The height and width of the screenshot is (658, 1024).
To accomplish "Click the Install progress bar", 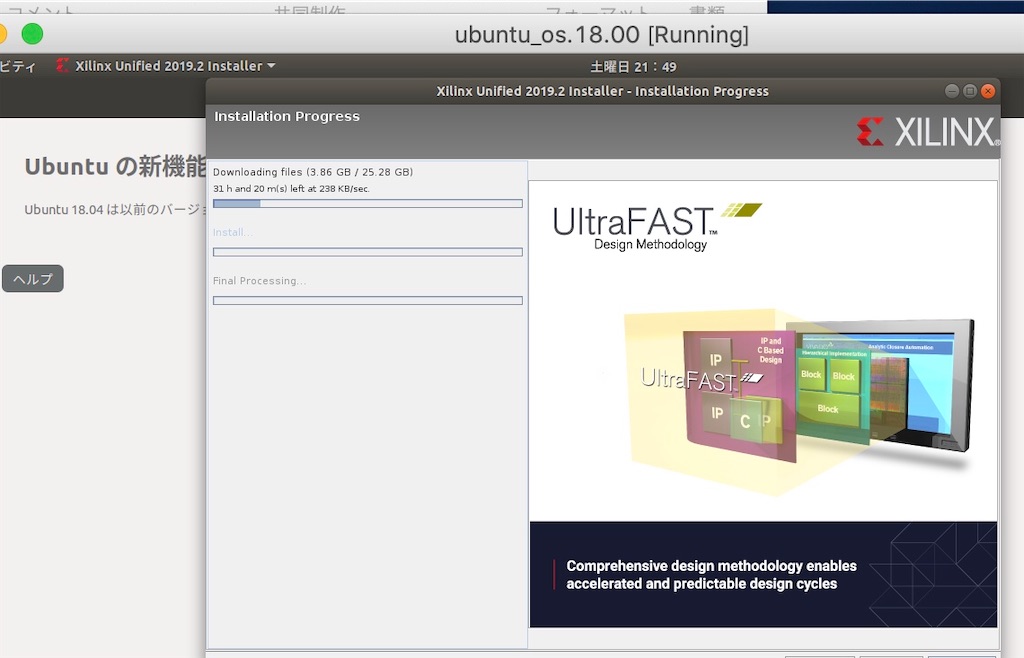I will coord(368,252).
